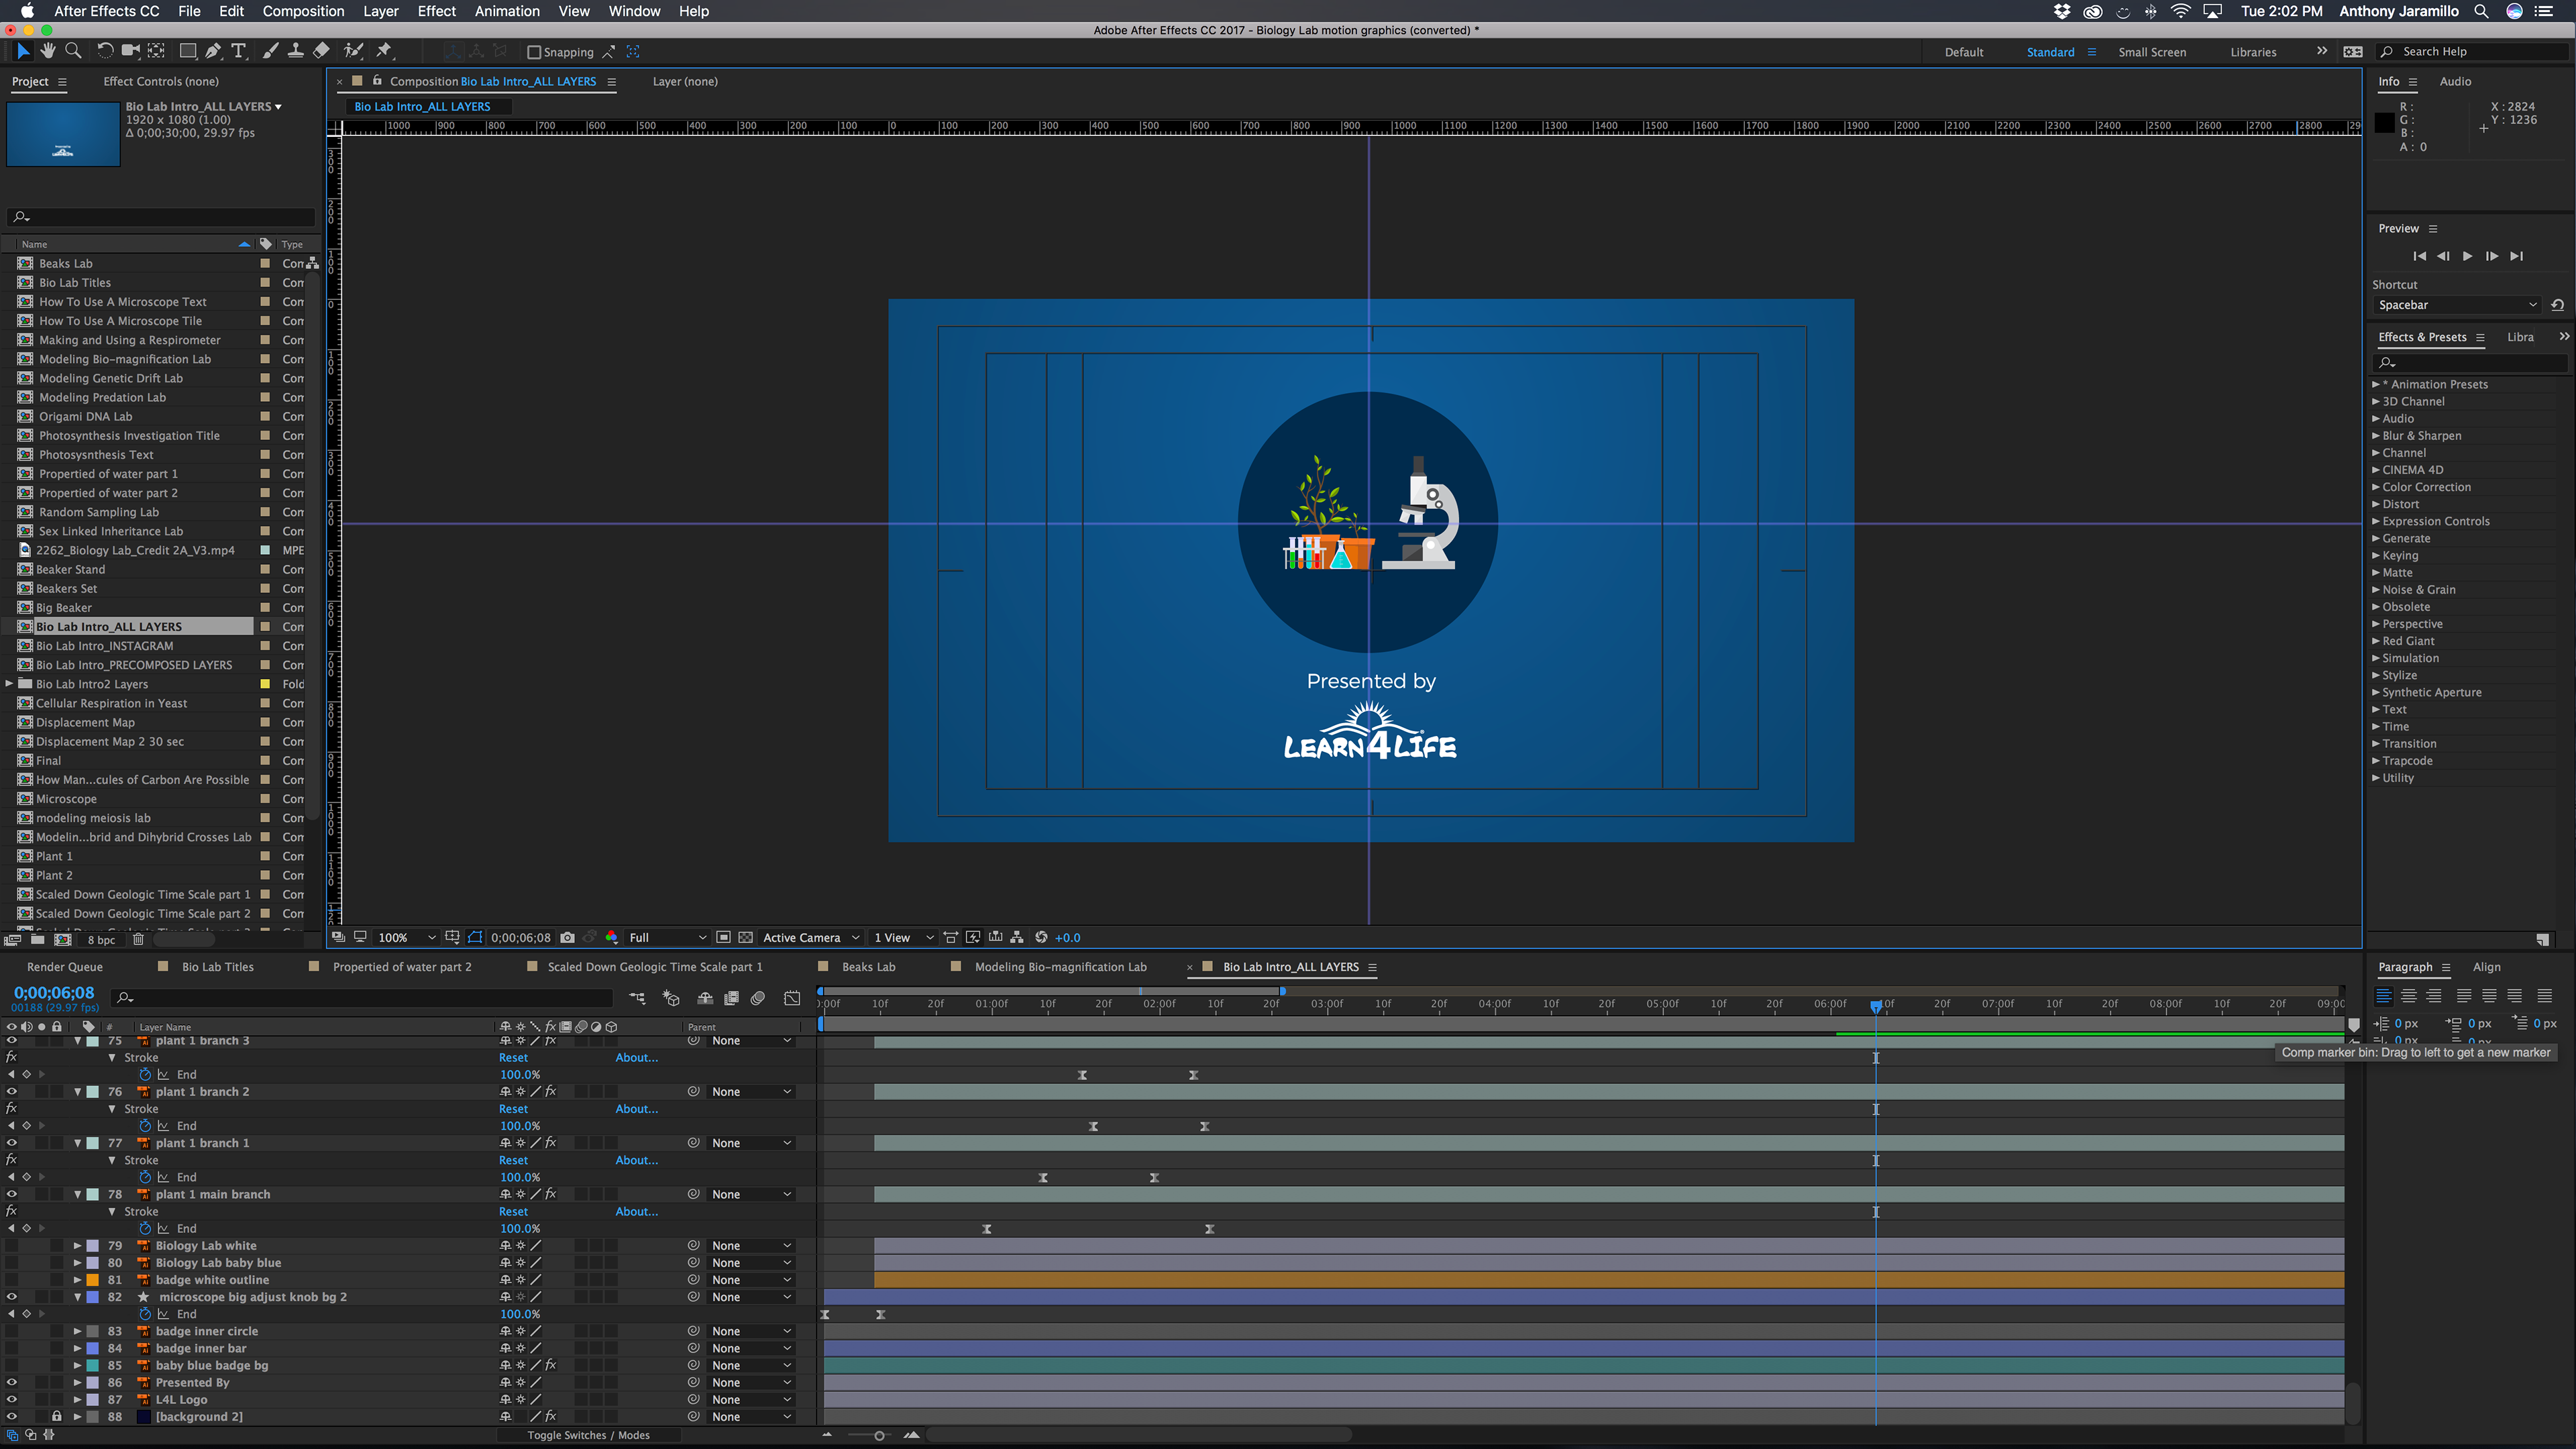This screenshot has height=1449, width=2576.
Task: Select the Puppet Pin tool
Action: (x=384, y=51)
